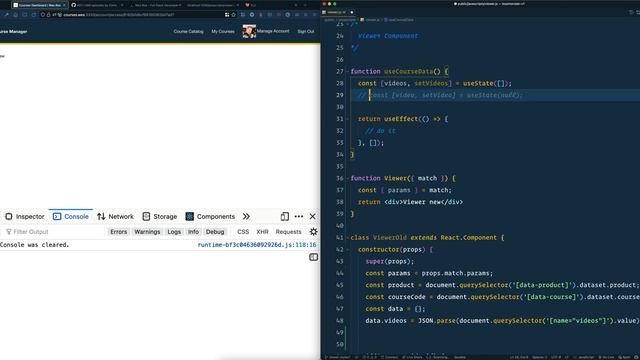The image size is (640, 360).
Task: Enable the XHR console filter
Action: [262, 232]
